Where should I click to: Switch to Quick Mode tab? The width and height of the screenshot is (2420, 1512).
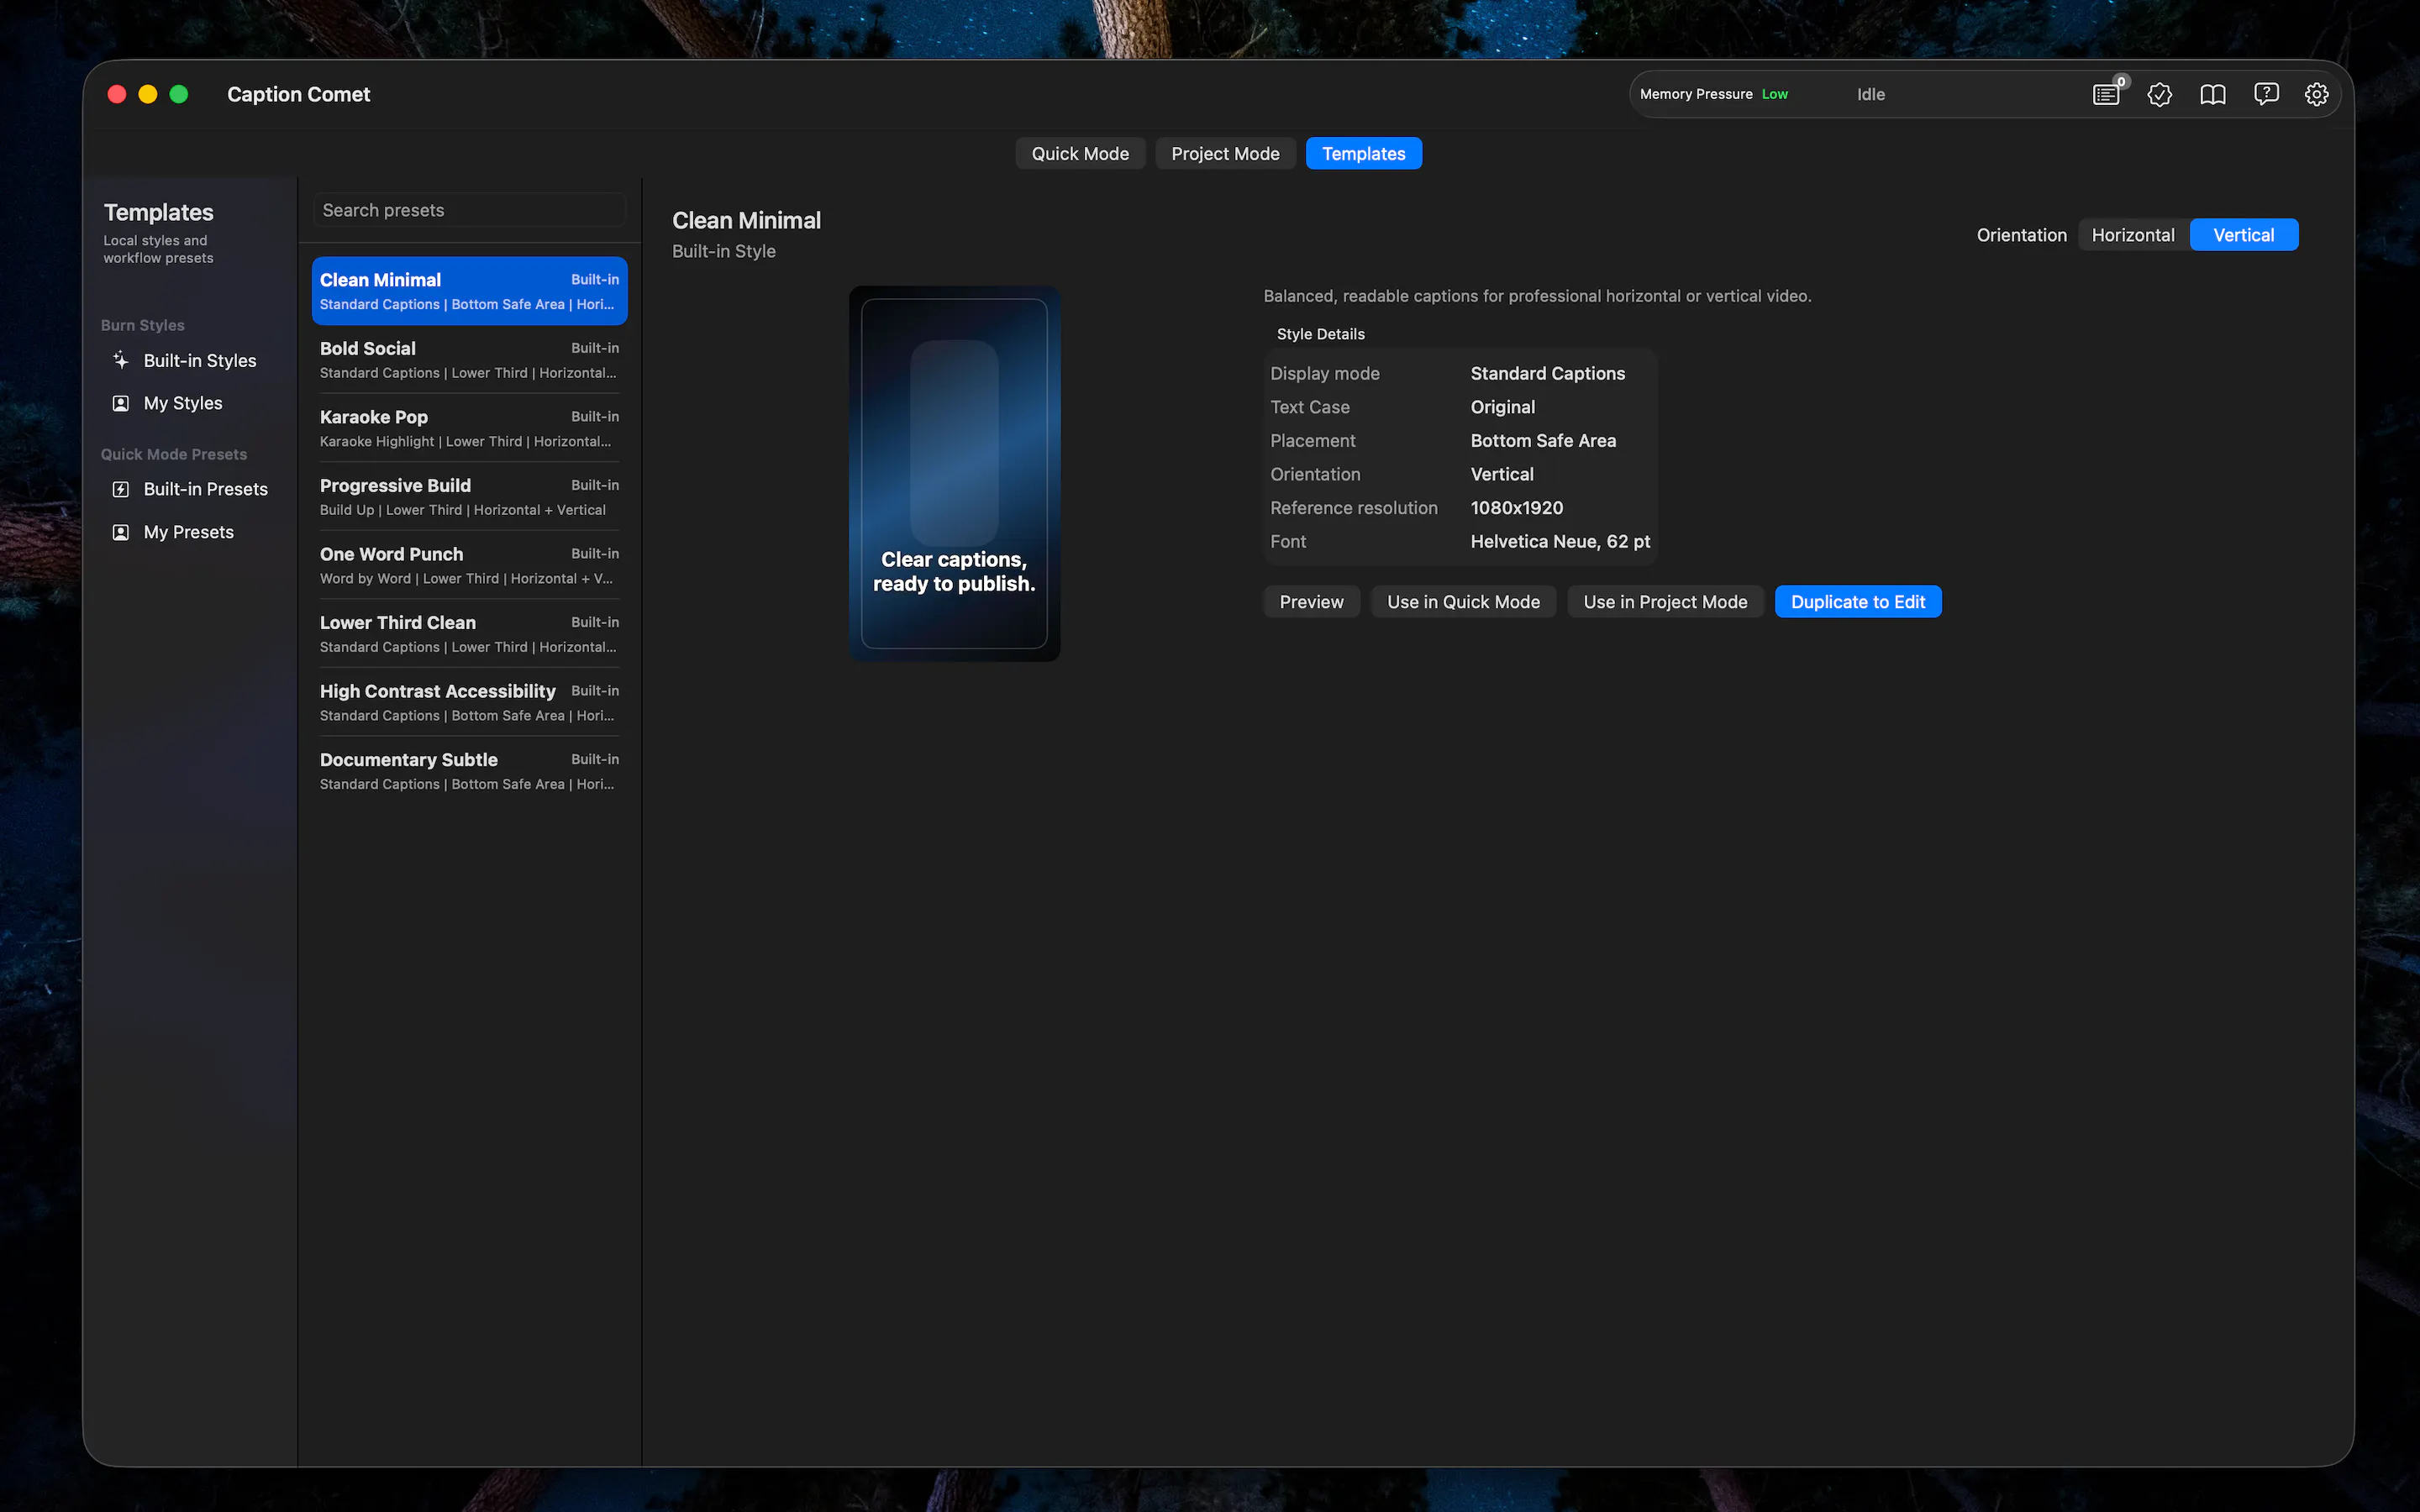coord(1080,154)
